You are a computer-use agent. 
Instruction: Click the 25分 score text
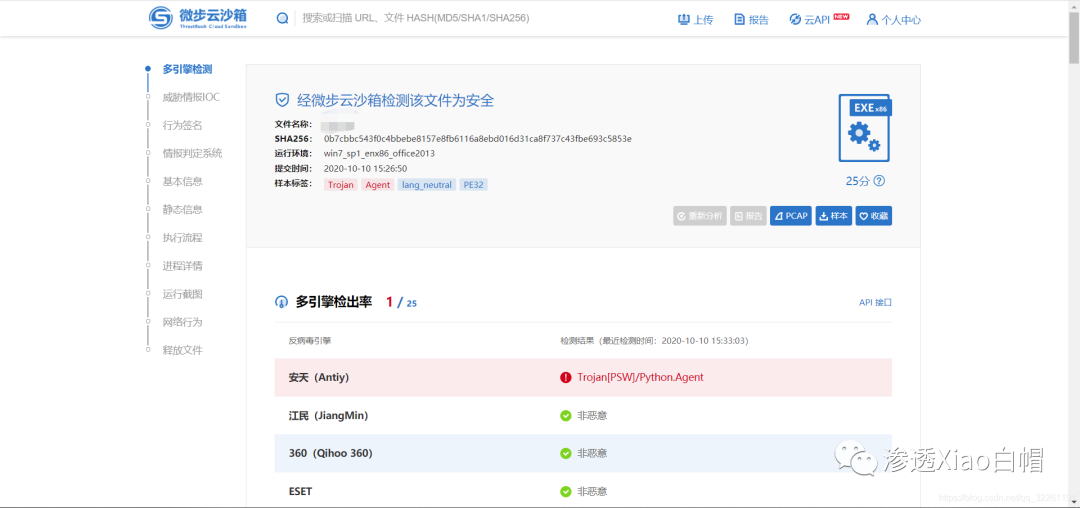coord(858,181)
